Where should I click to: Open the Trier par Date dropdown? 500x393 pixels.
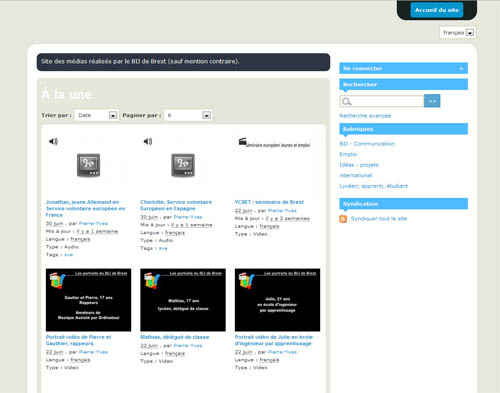coord(97,115)
